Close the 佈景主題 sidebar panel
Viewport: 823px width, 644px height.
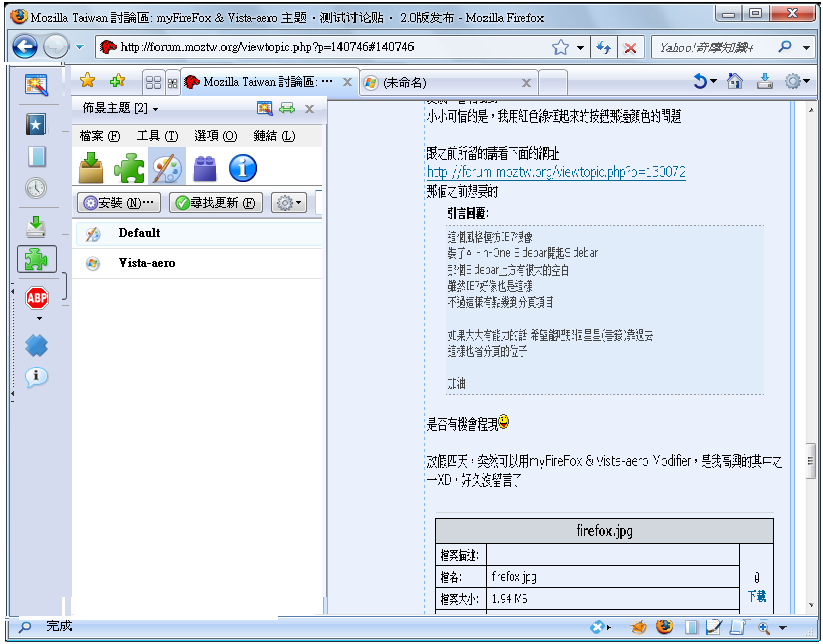310,108
